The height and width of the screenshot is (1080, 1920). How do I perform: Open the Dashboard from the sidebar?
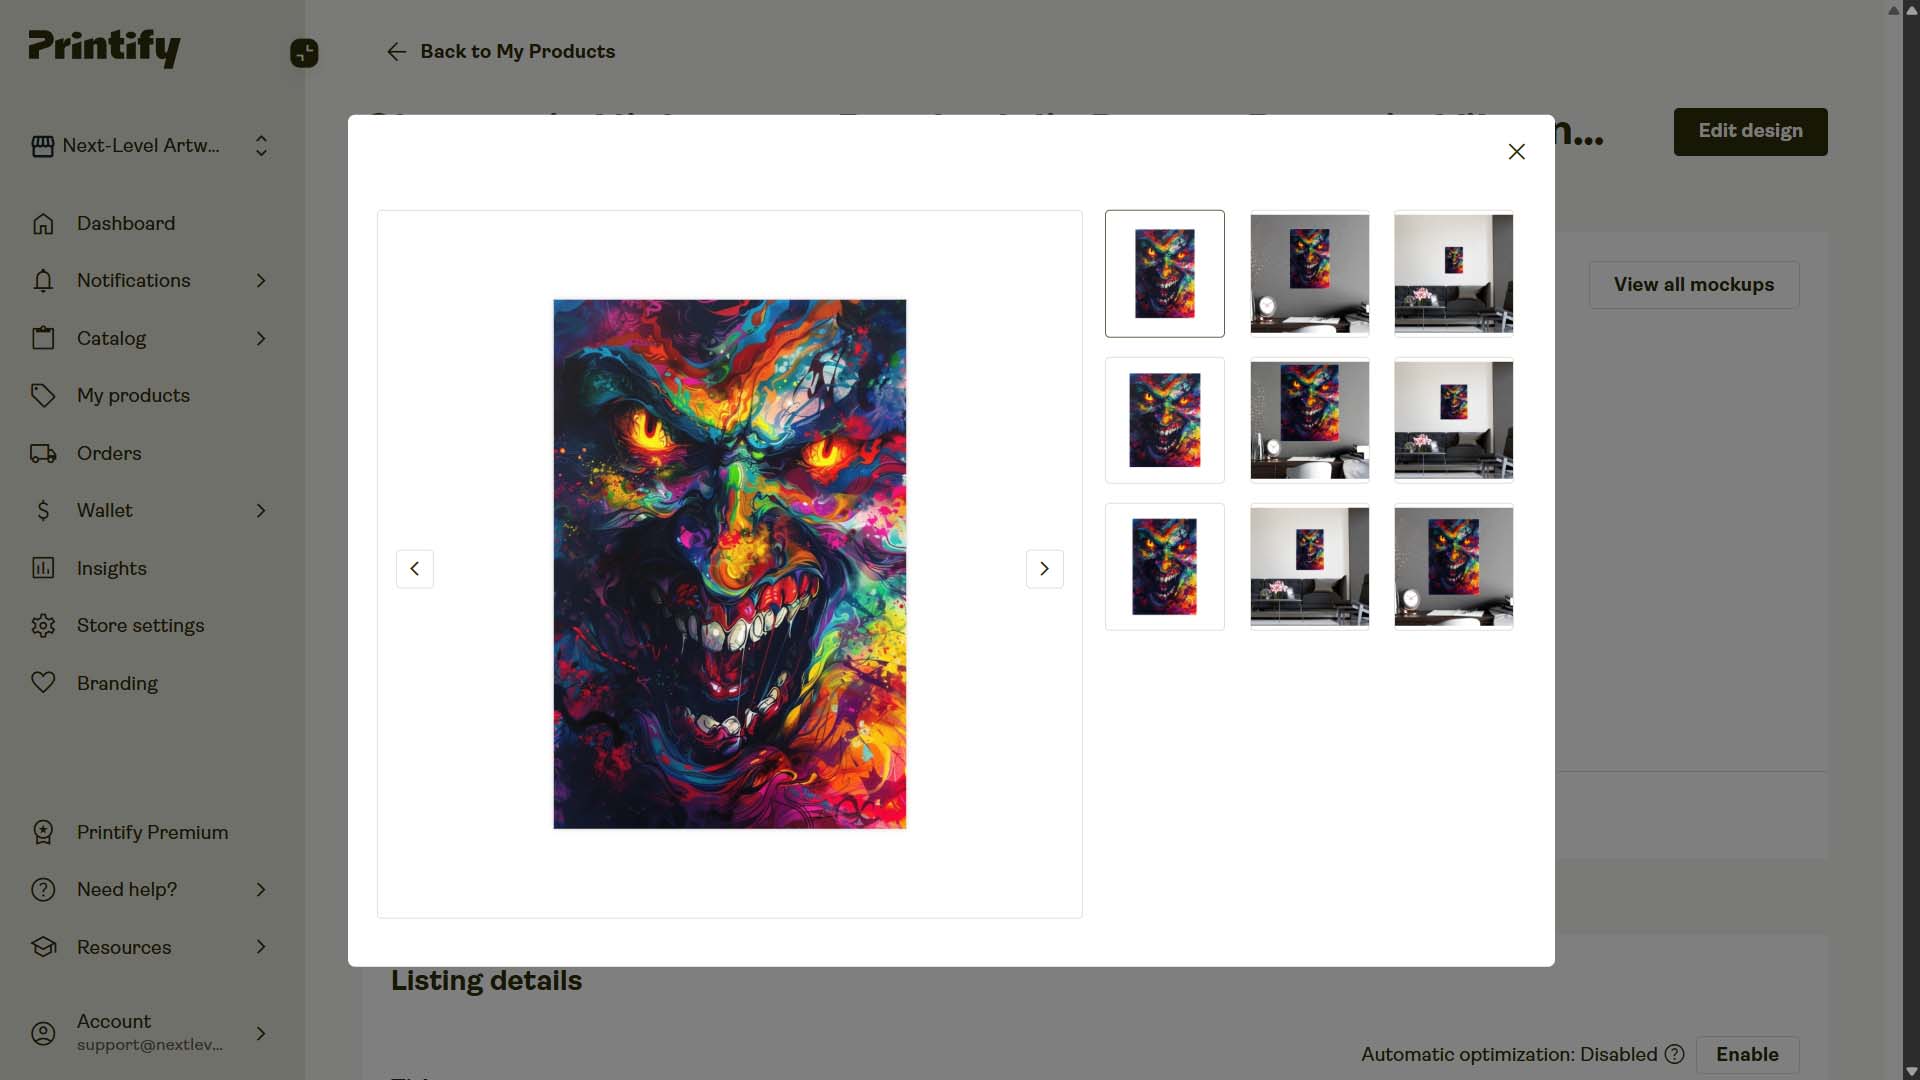pyautogui.click(x=126, y=223)
